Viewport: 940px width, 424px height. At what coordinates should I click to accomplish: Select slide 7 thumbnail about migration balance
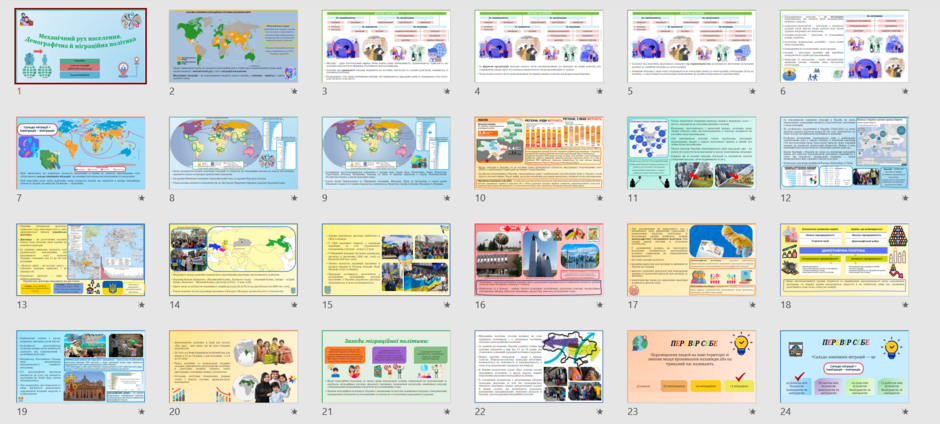coord(80,153)
